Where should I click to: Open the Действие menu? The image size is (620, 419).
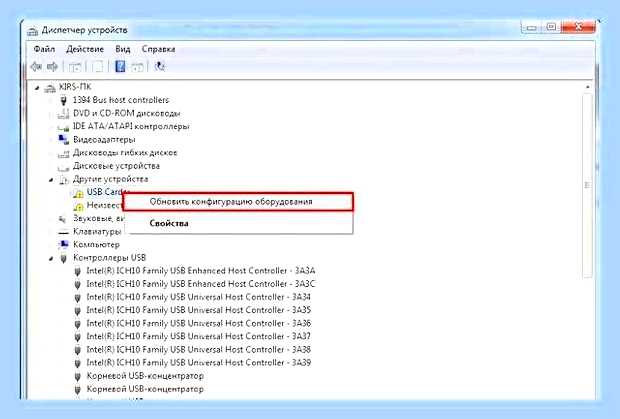tap(85, 49)
